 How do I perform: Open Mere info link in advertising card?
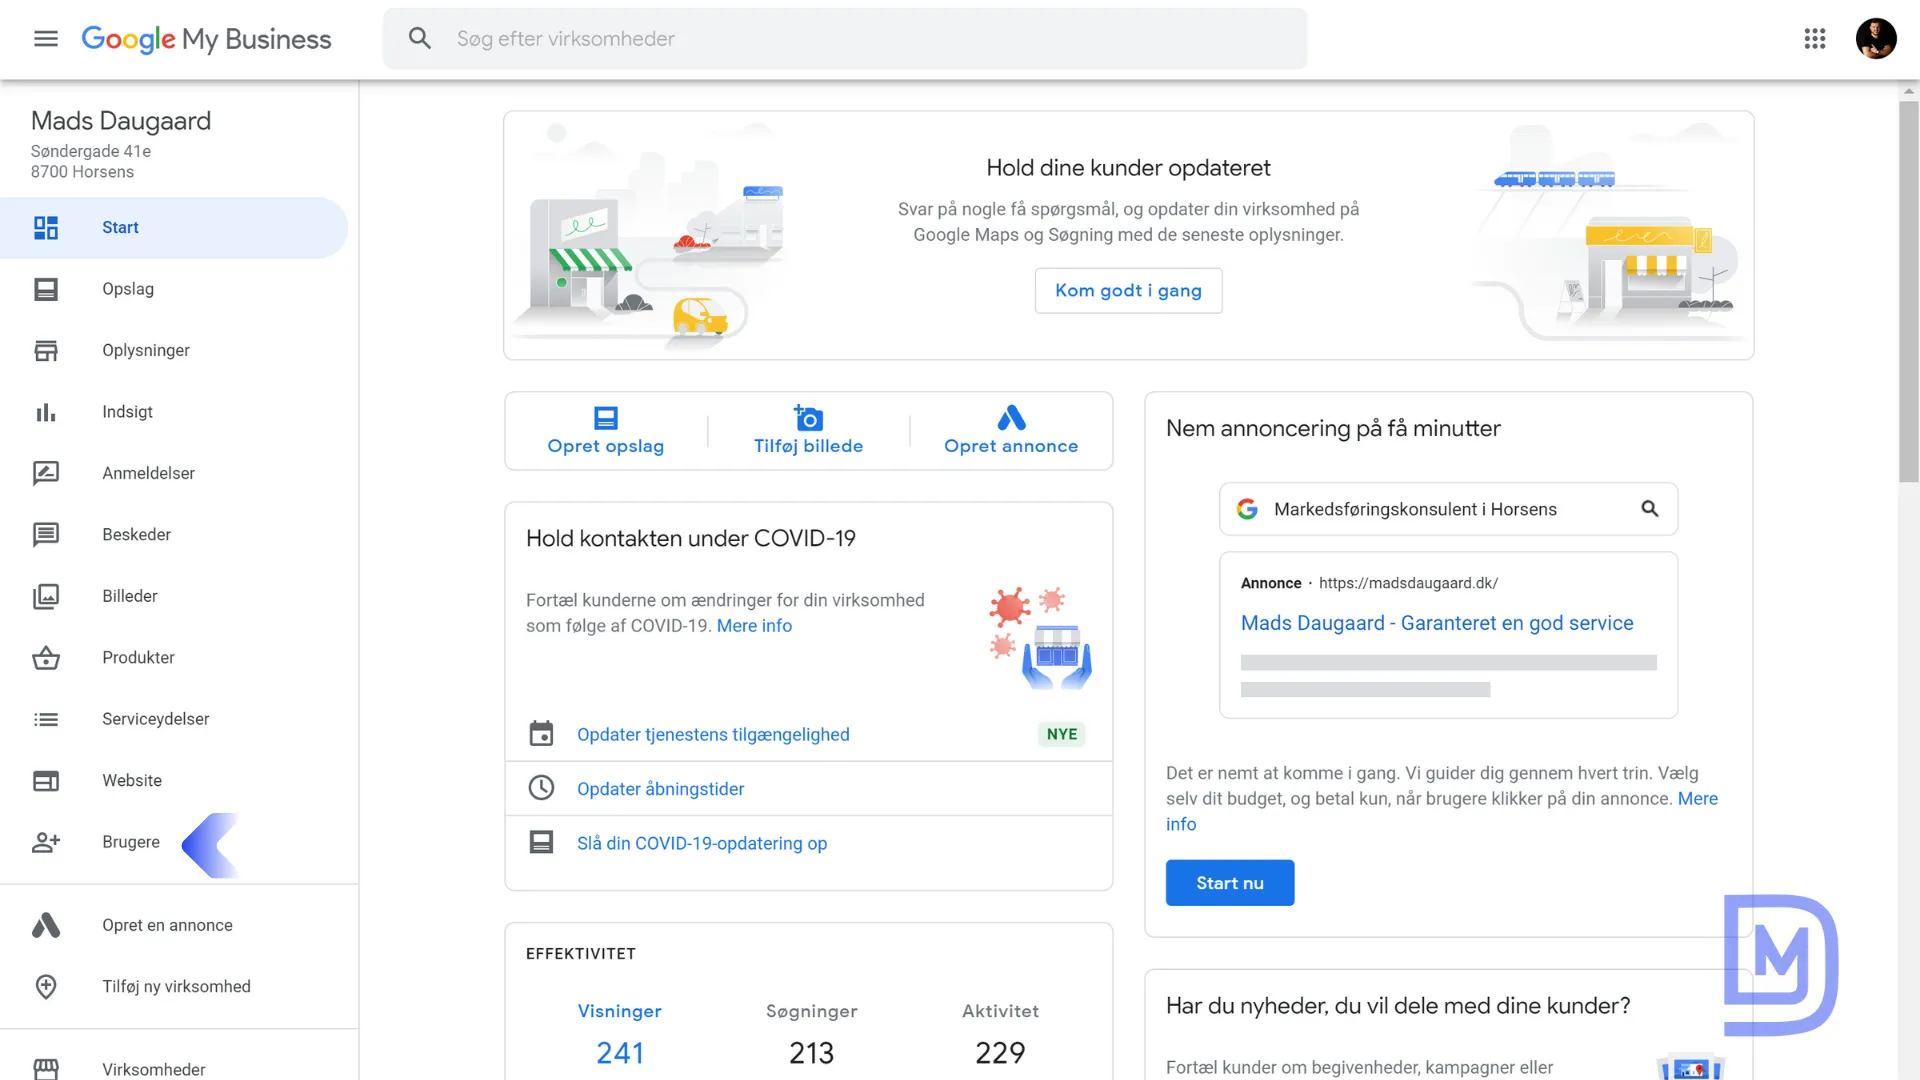1697,799
